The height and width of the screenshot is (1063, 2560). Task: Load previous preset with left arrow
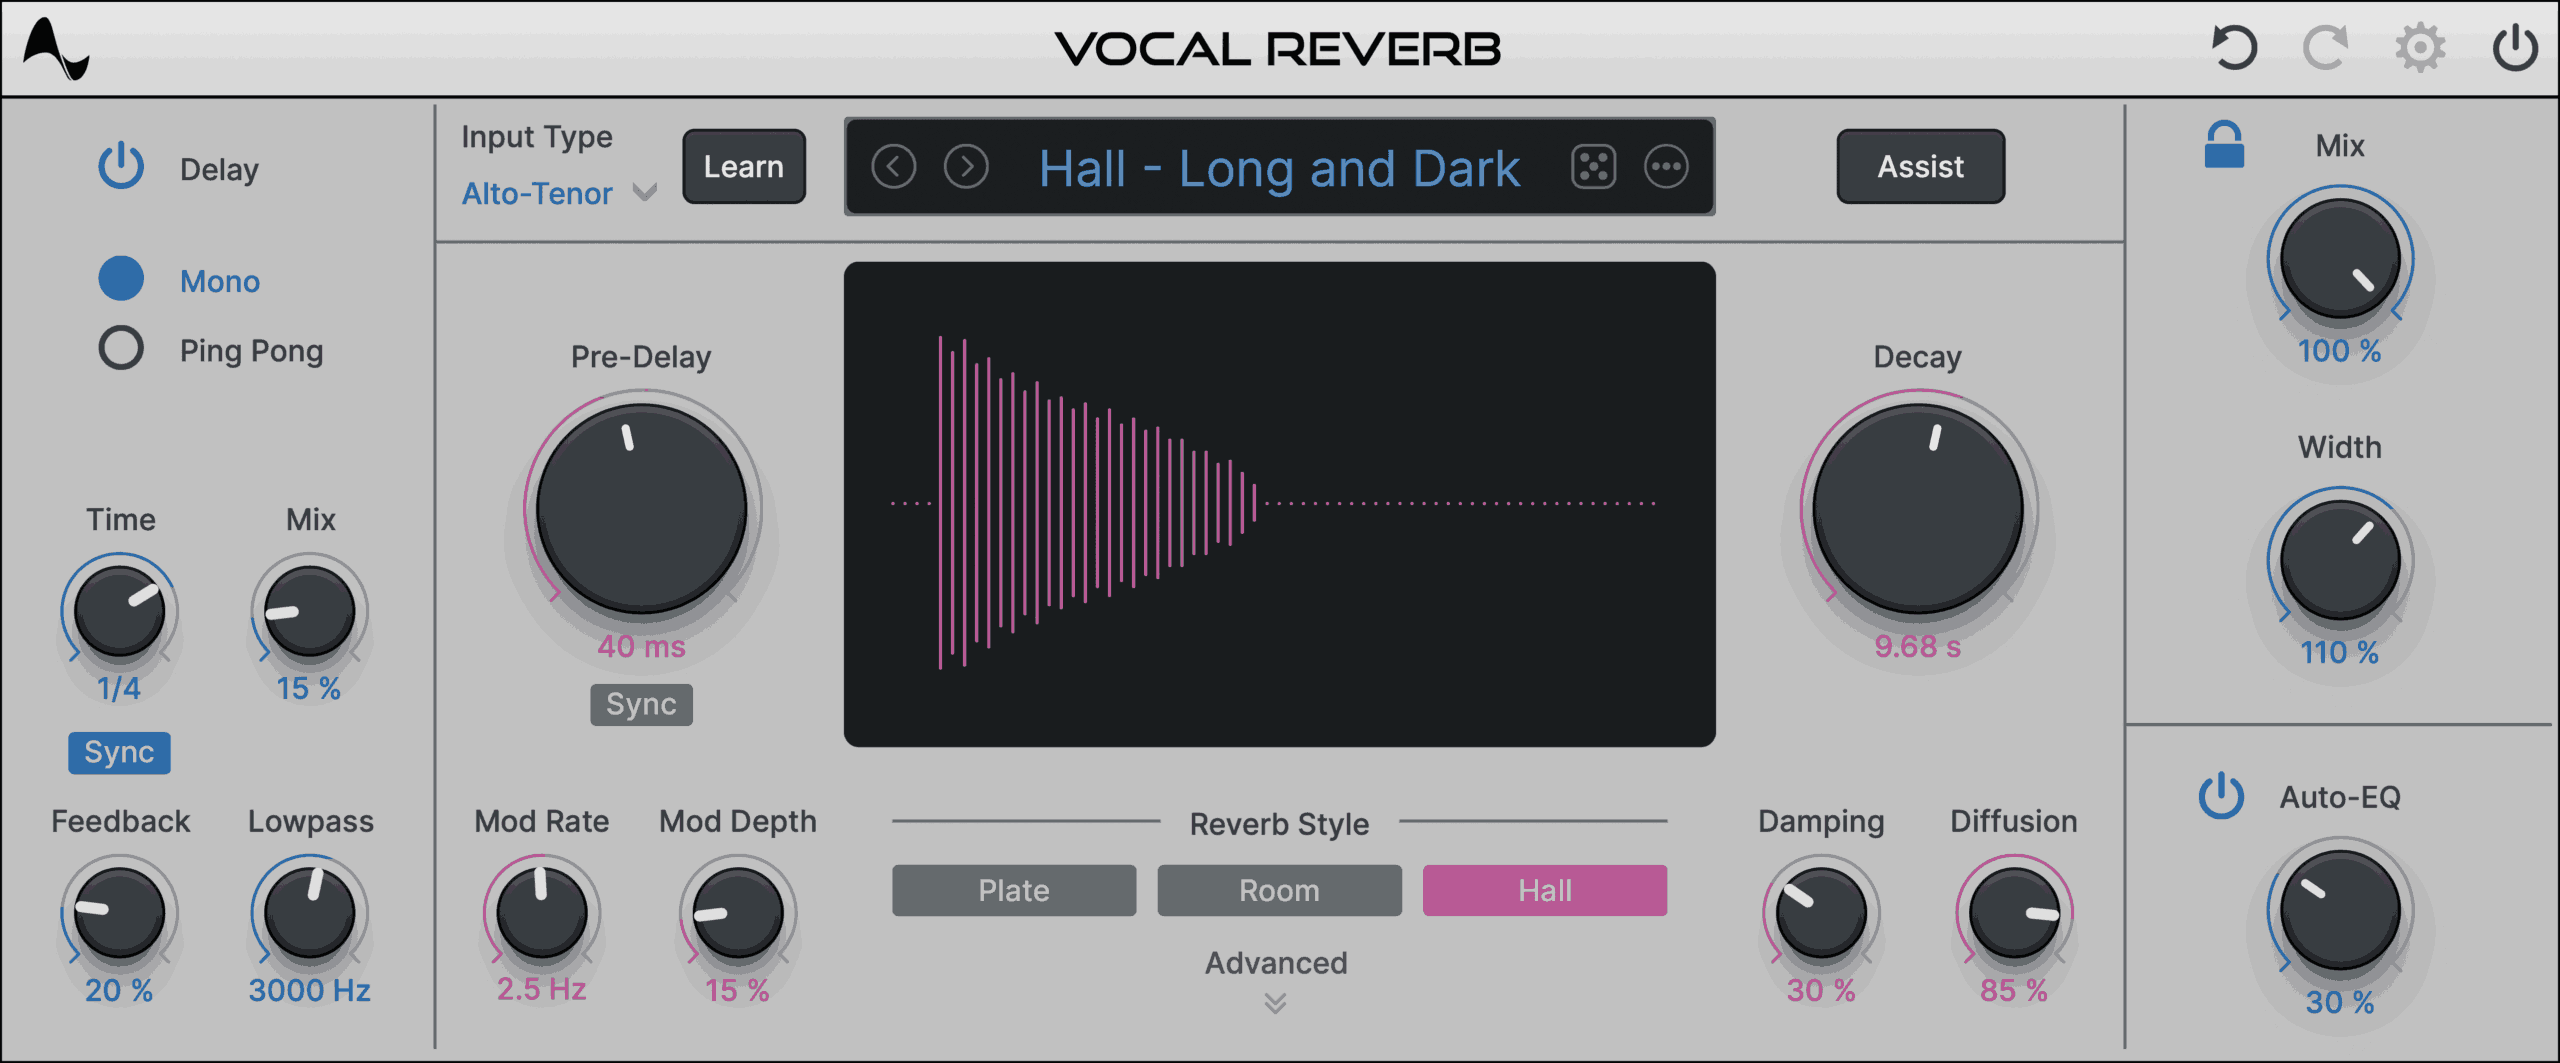893,167
